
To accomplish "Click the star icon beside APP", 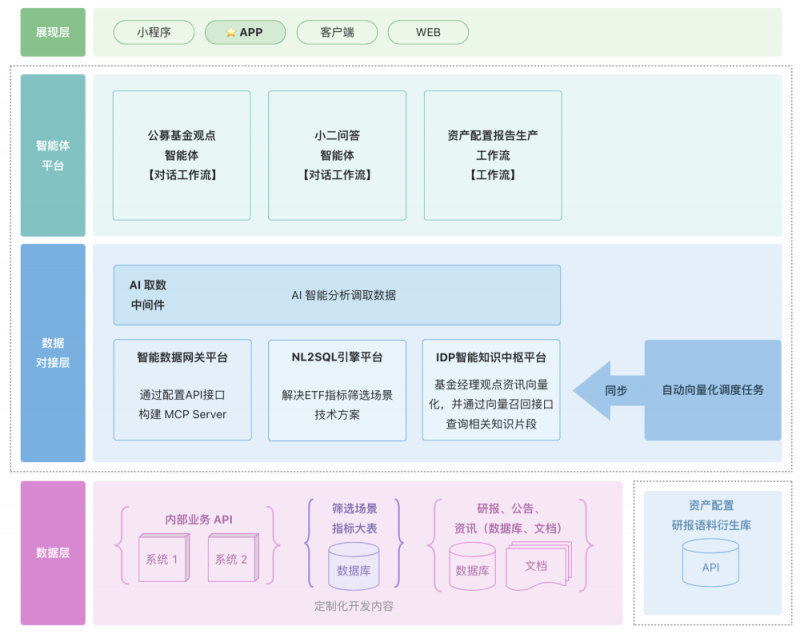I will click(231, 33).
